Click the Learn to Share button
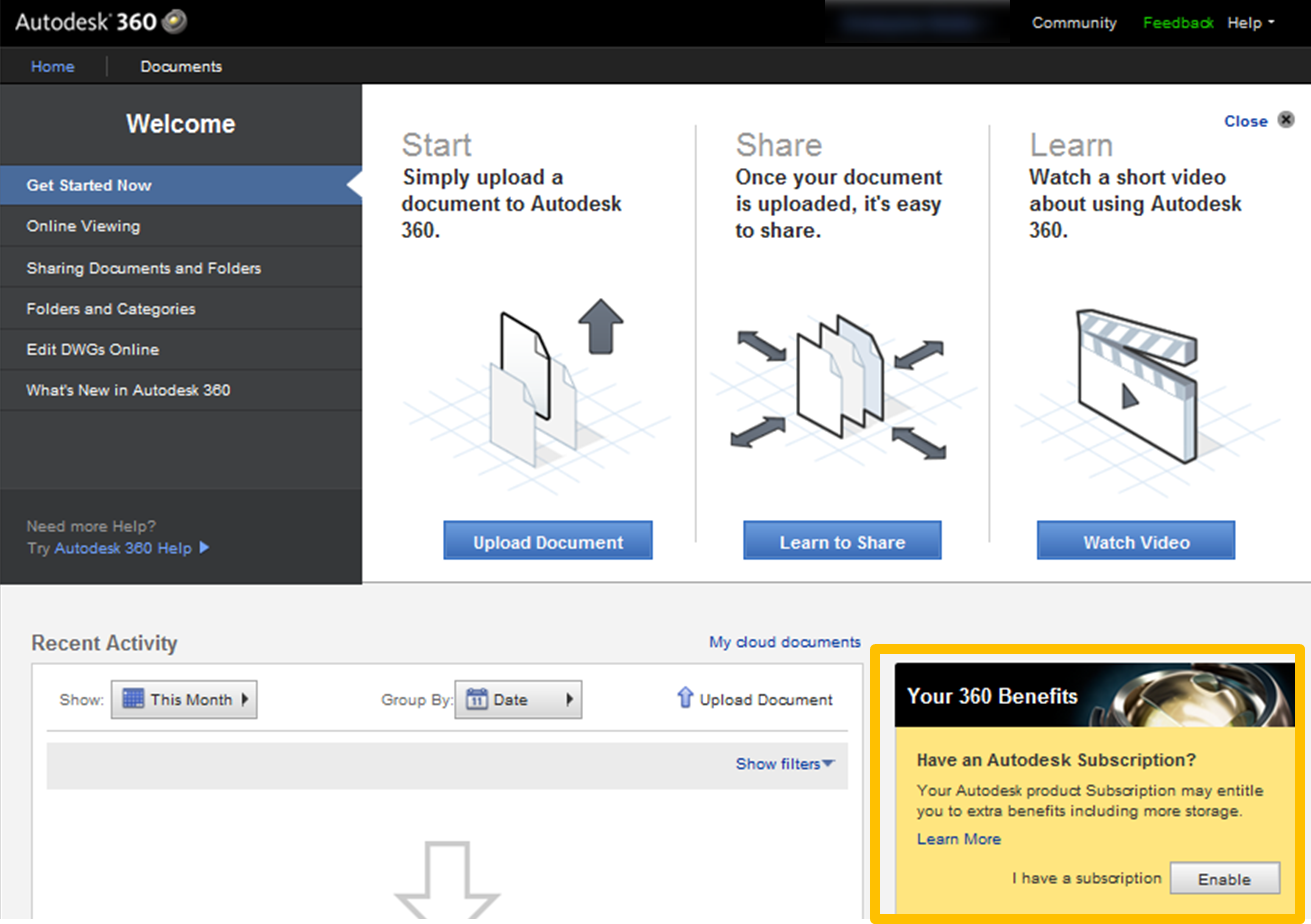Image resolution: width=1311 pixels, height=924 pixels. tap(842, 541)
